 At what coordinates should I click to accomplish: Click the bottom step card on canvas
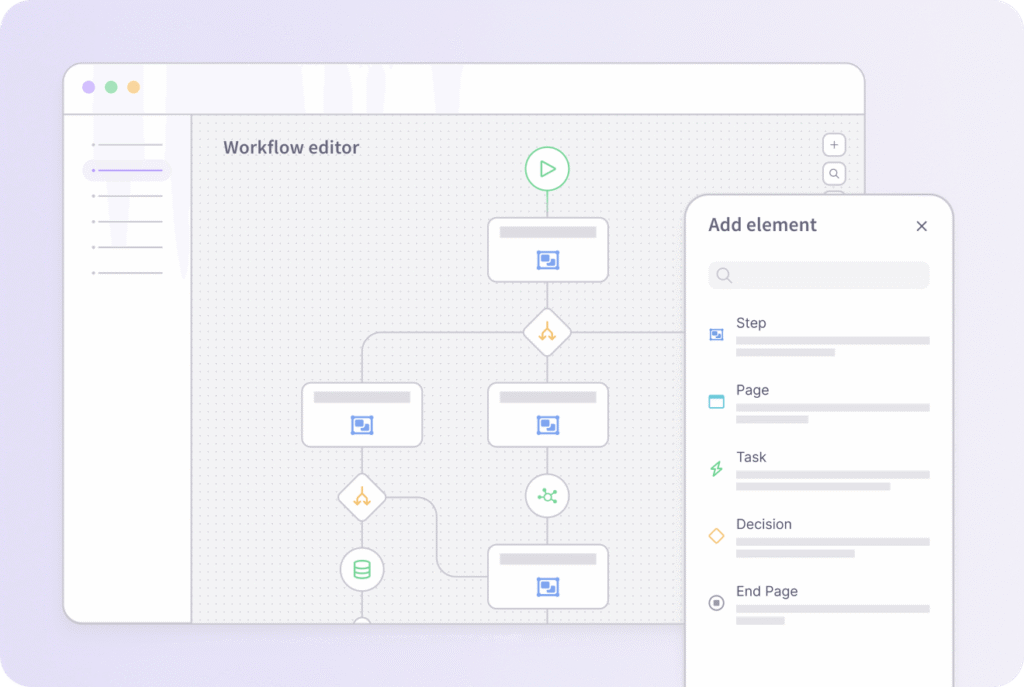[x=547, y=576]
